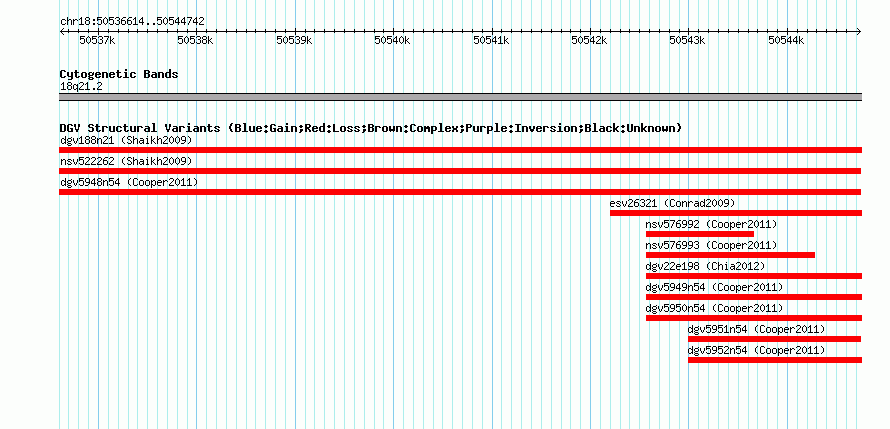Click the esv26321 (Conrad2009) variant label

pos(673,203)
